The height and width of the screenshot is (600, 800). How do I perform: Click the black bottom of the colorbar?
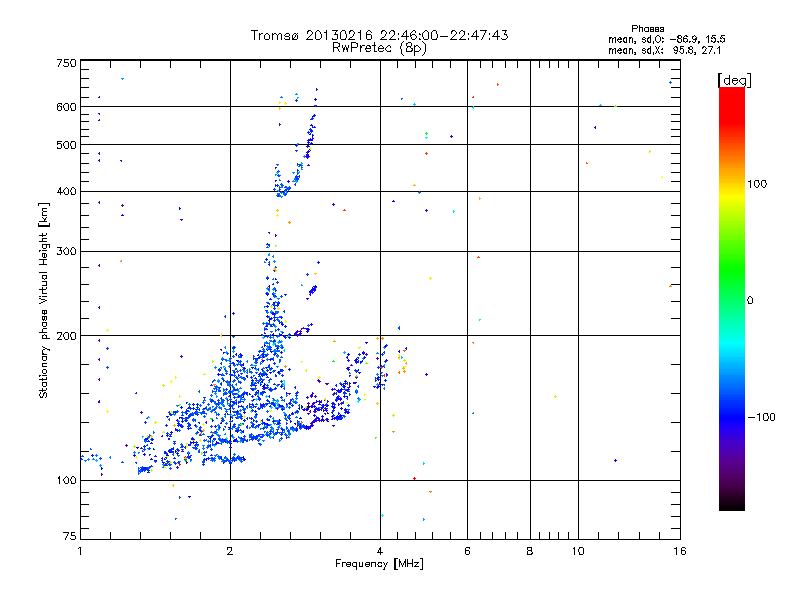(732, 506)
